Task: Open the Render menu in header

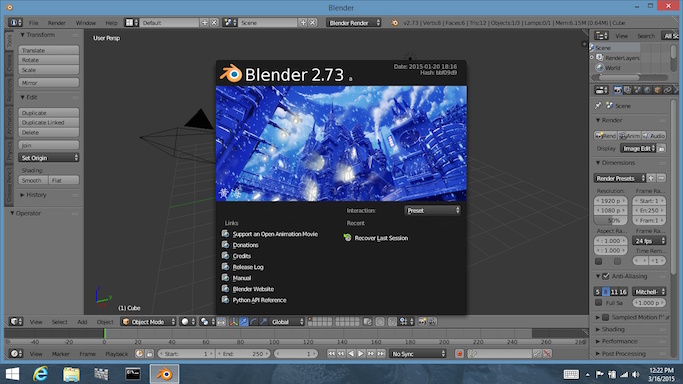Action: (x=57, y=23)
